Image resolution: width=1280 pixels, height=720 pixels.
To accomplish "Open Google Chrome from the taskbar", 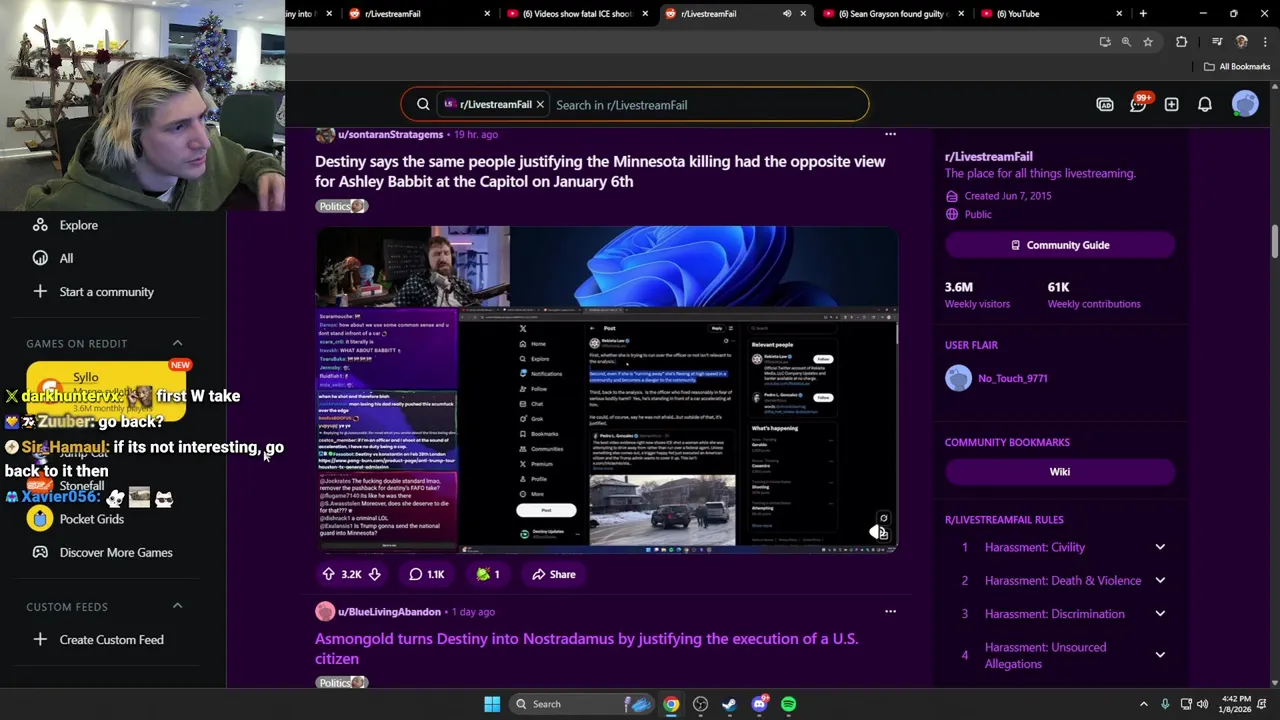I will 671,704.
